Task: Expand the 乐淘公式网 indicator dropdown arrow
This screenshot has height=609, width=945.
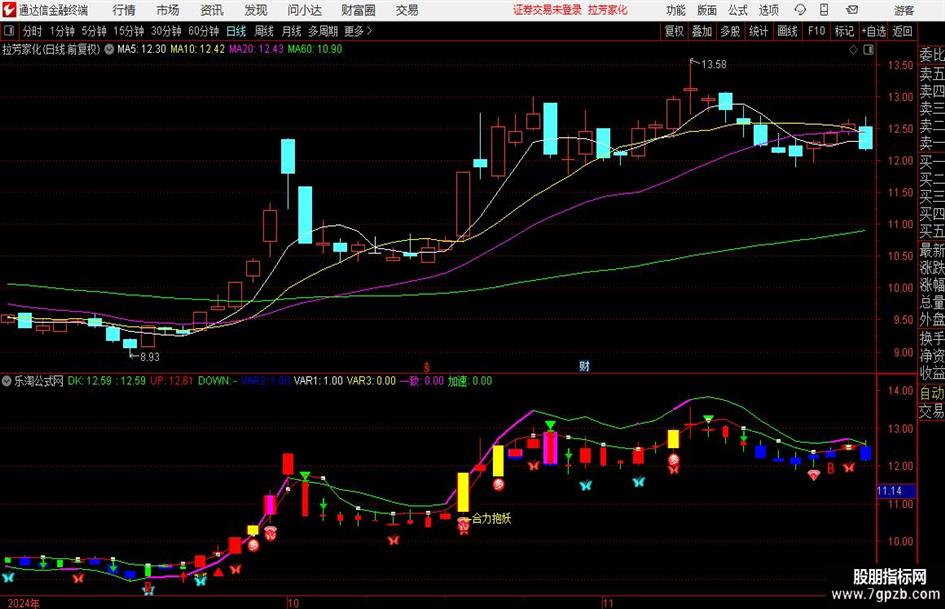Action: [x=7, y=381]
